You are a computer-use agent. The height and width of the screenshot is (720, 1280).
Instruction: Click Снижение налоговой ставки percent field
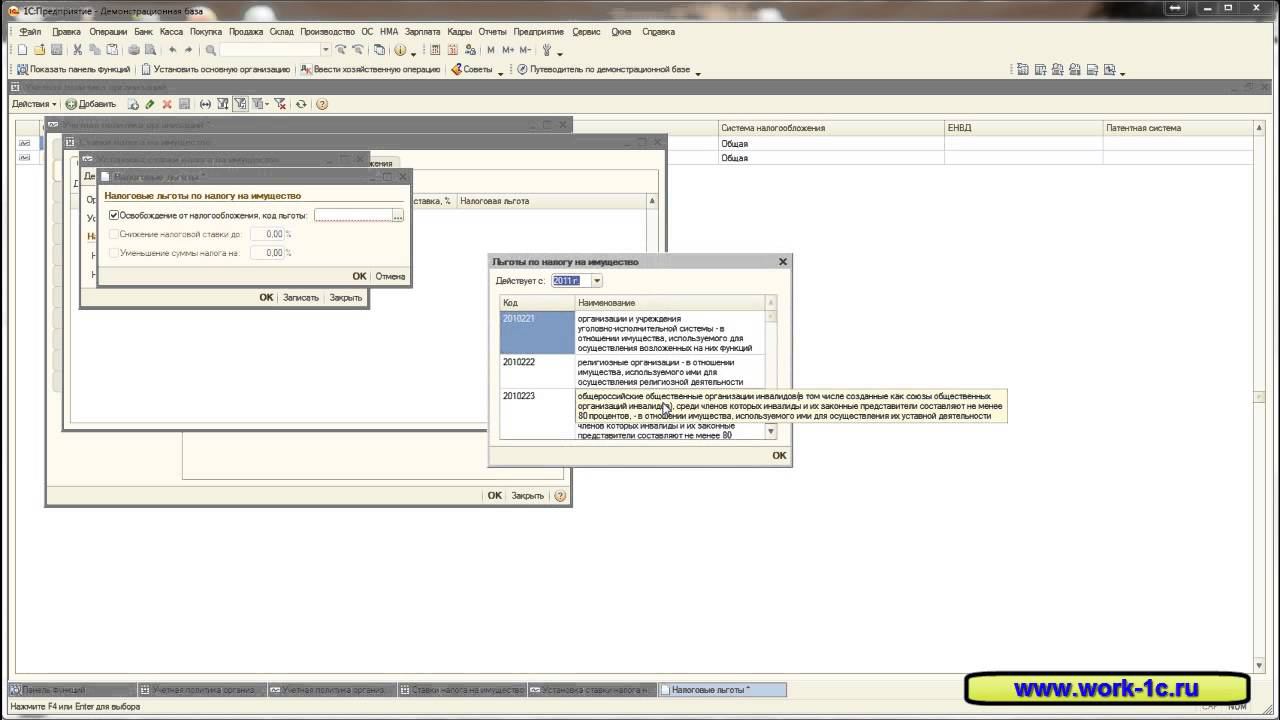[267, 234]
